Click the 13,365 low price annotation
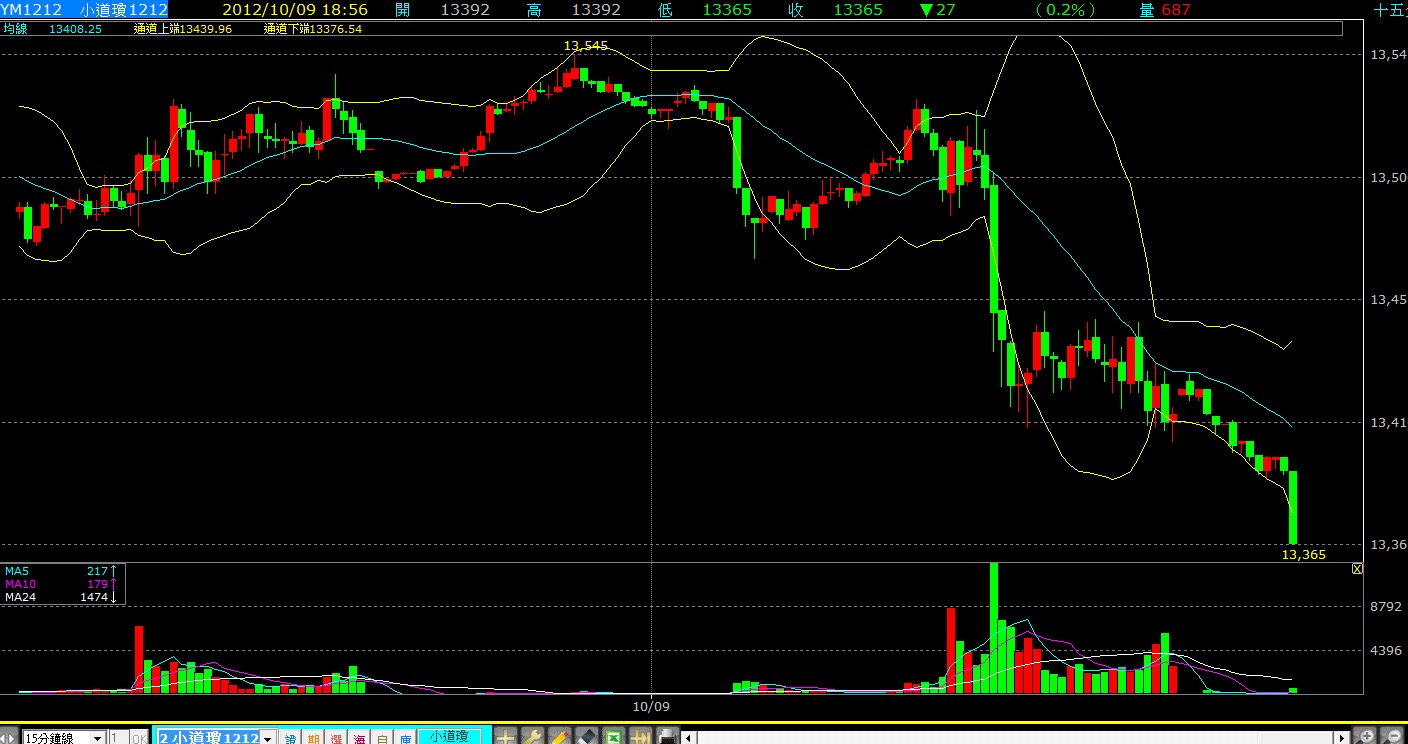Screen dimensions: 1408x744 pyautogui.click(x=1304, y=554)
